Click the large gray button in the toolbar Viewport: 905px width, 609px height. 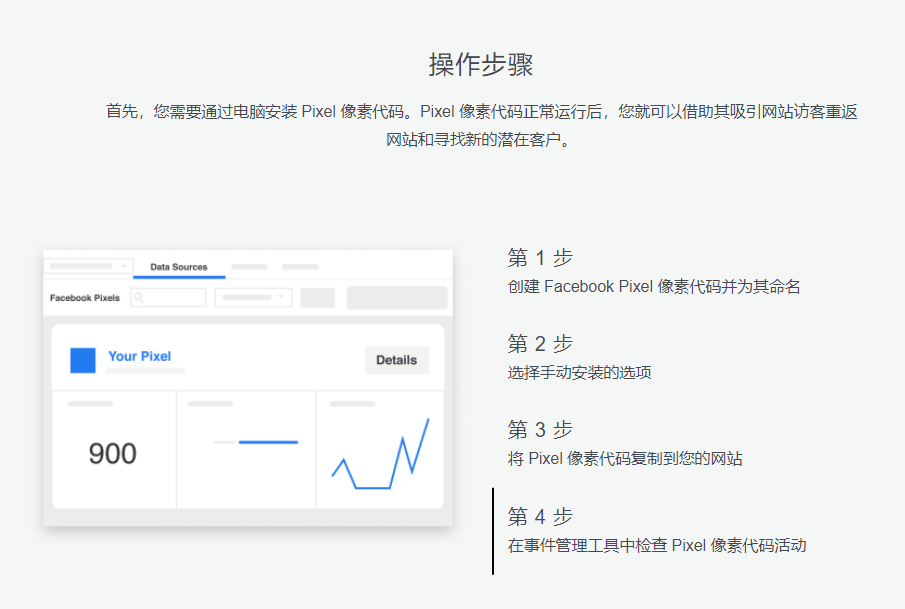pyautogui.click(x=396, y=297)
